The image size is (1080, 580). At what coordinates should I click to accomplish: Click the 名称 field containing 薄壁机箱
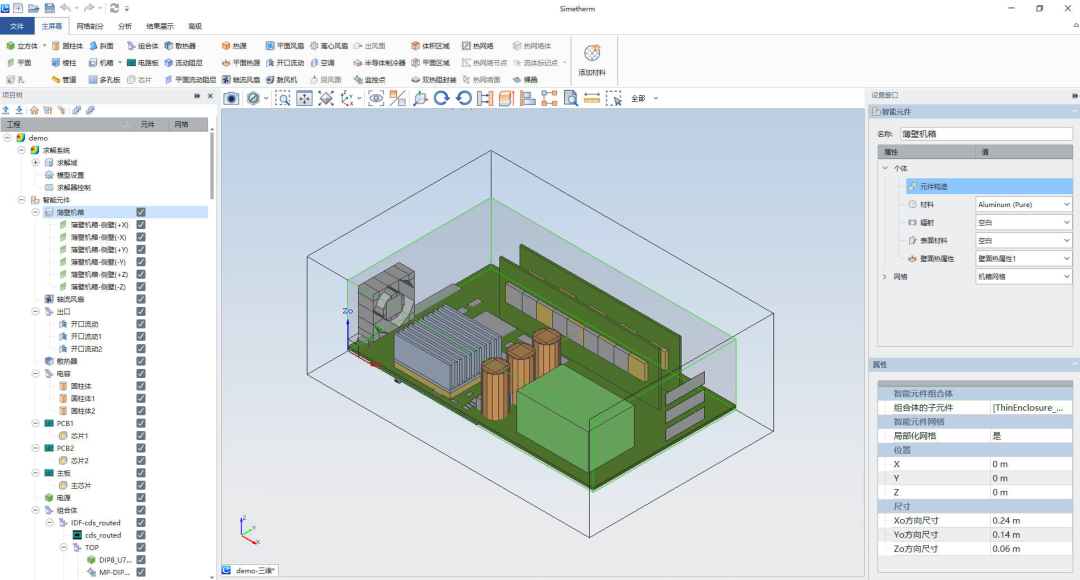[x=985, y=133]
